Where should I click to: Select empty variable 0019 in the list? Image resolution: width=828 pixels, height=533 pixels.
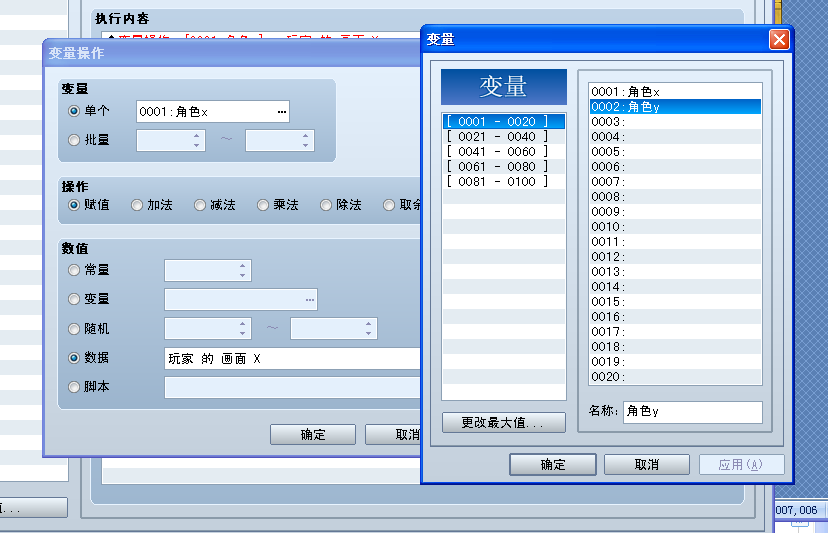pyautogui.click(x=675, y=362)
